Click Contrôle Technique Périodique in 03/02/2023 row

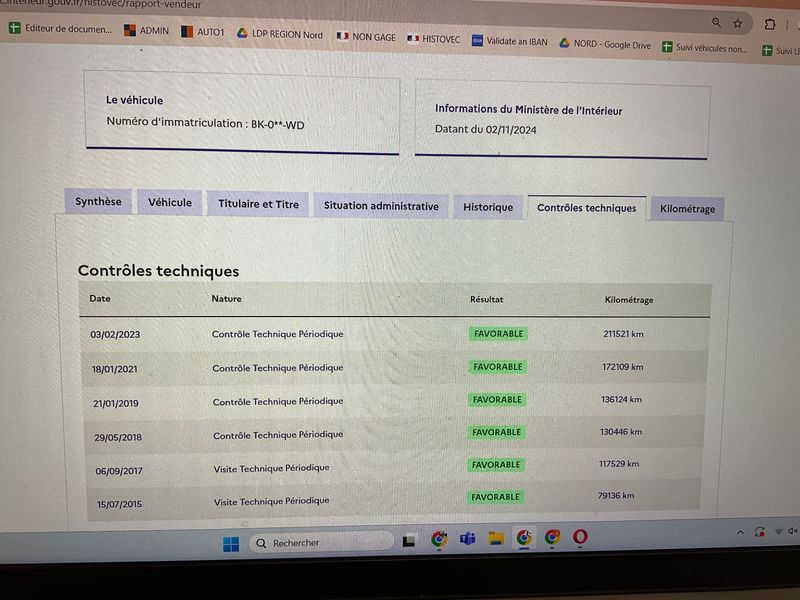278,334
